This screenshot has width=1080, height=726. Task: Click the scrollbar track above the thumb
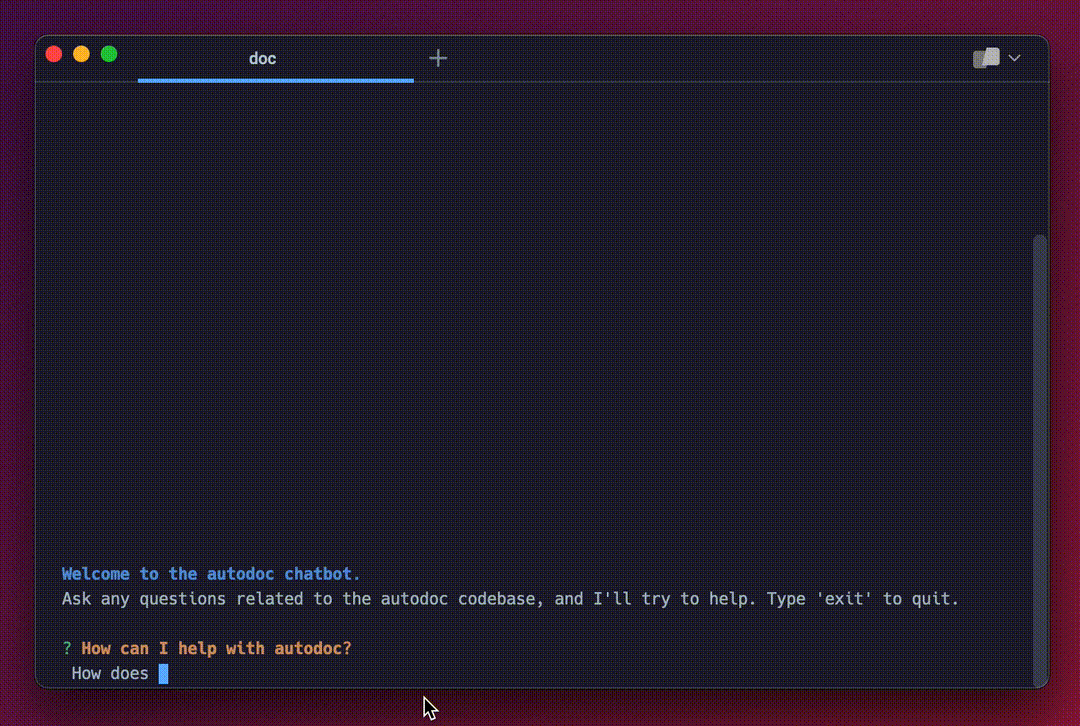pyautogui.click(x=1040, y=160)
